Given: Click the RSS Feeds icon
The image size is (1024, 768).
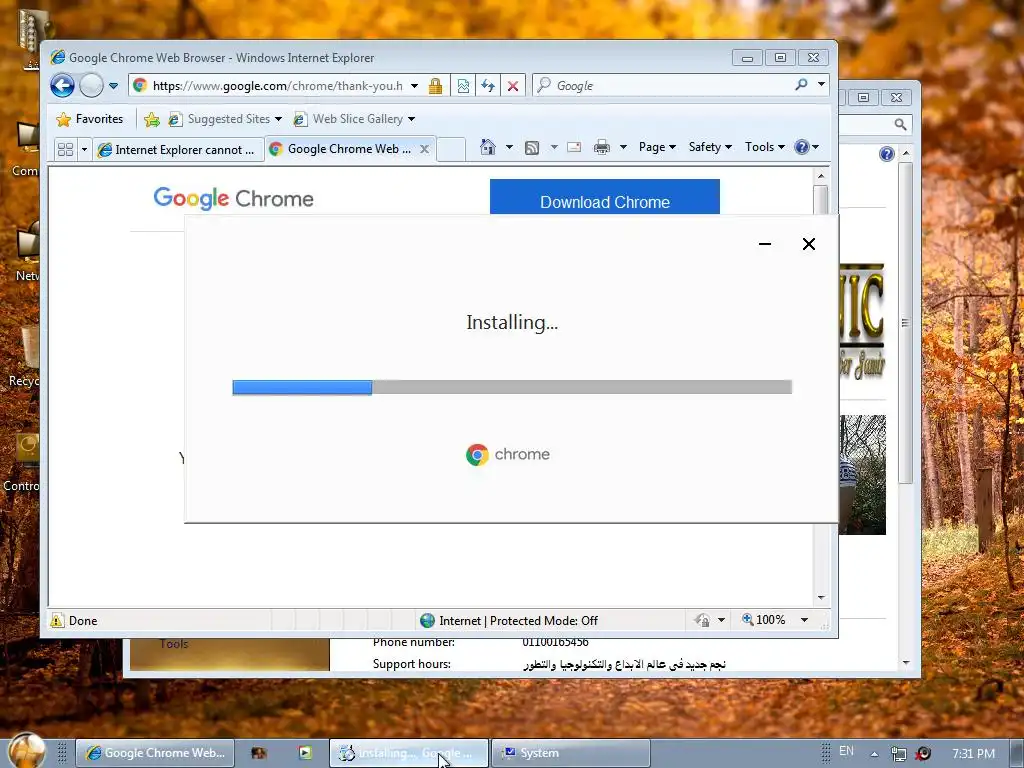Looking at the screenshot, I should pos(532,148).
